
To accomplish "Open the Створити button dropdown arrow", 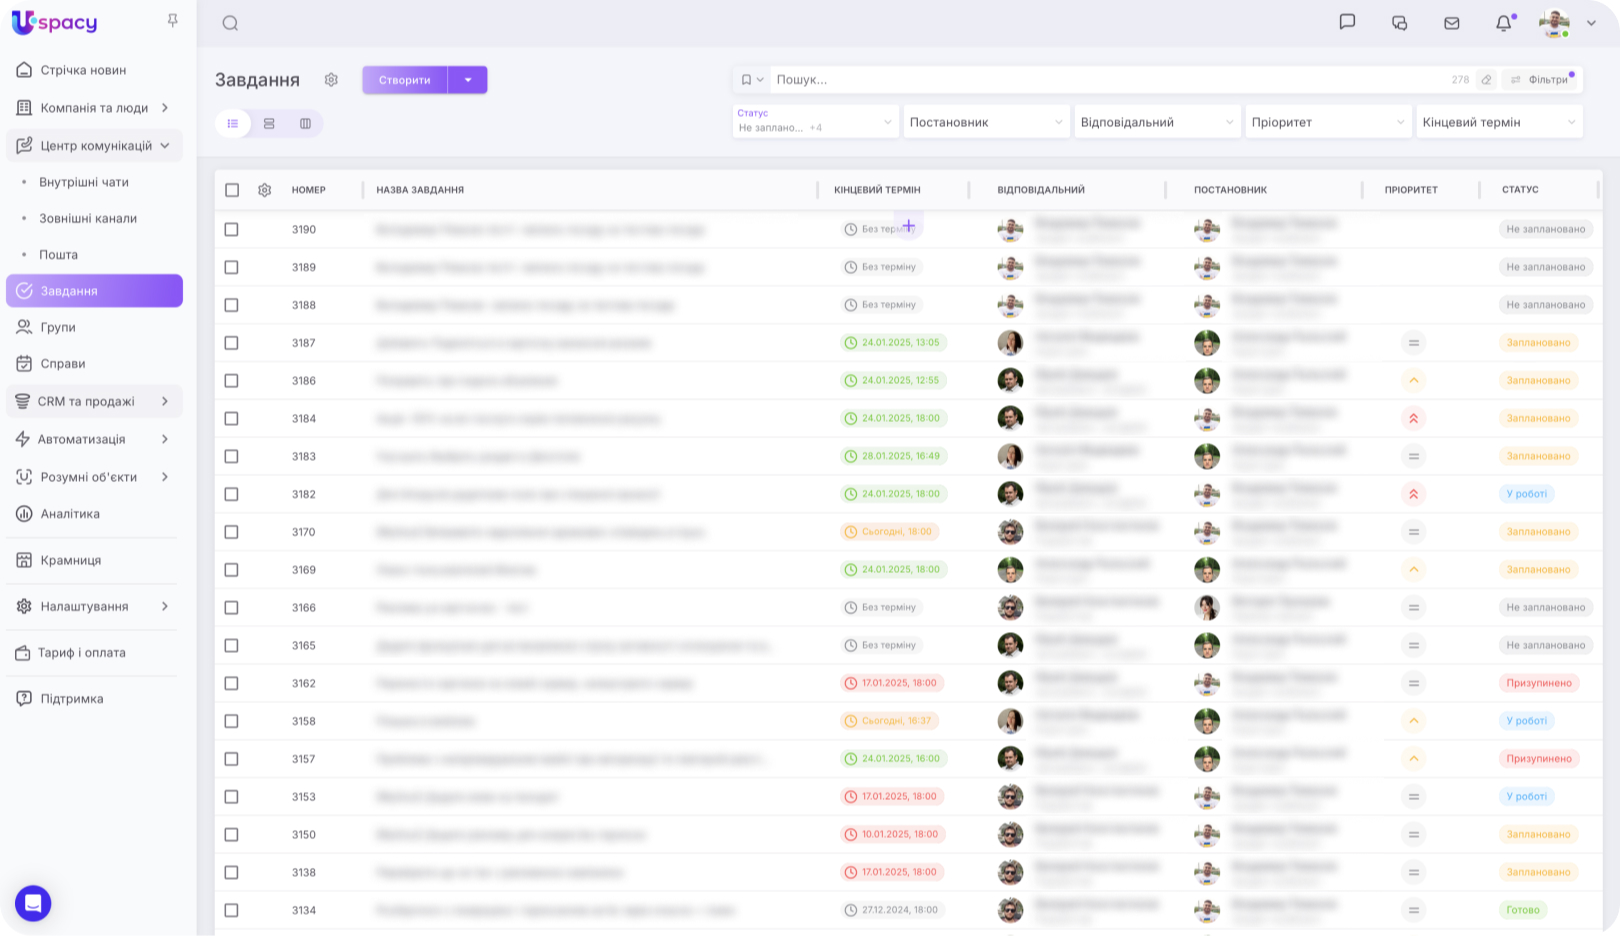I will 468,80.
